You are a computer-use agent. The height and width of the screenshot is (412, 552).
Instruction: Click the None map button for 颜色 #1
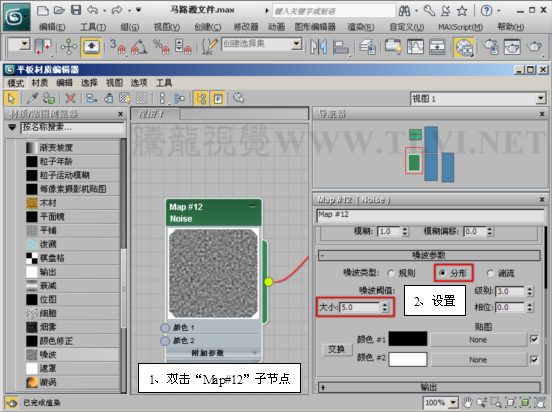click(x=478, y=340)
